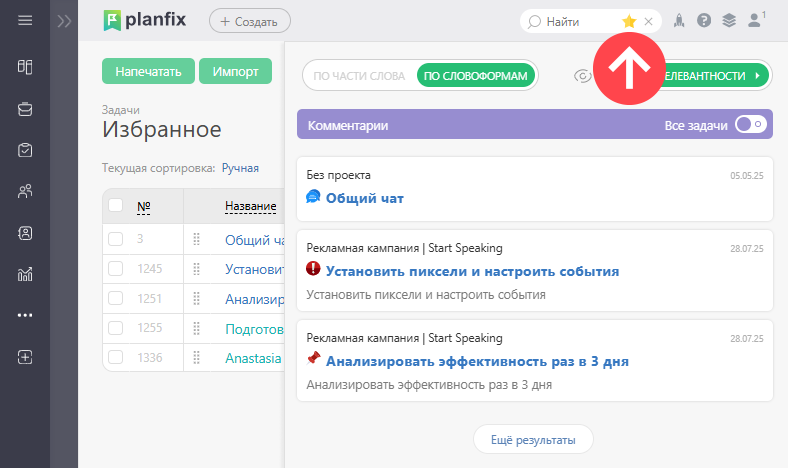This screenshot has width=788, height=468.
Task: Show more sections via three-dots icon
Action: pos(25,315)
